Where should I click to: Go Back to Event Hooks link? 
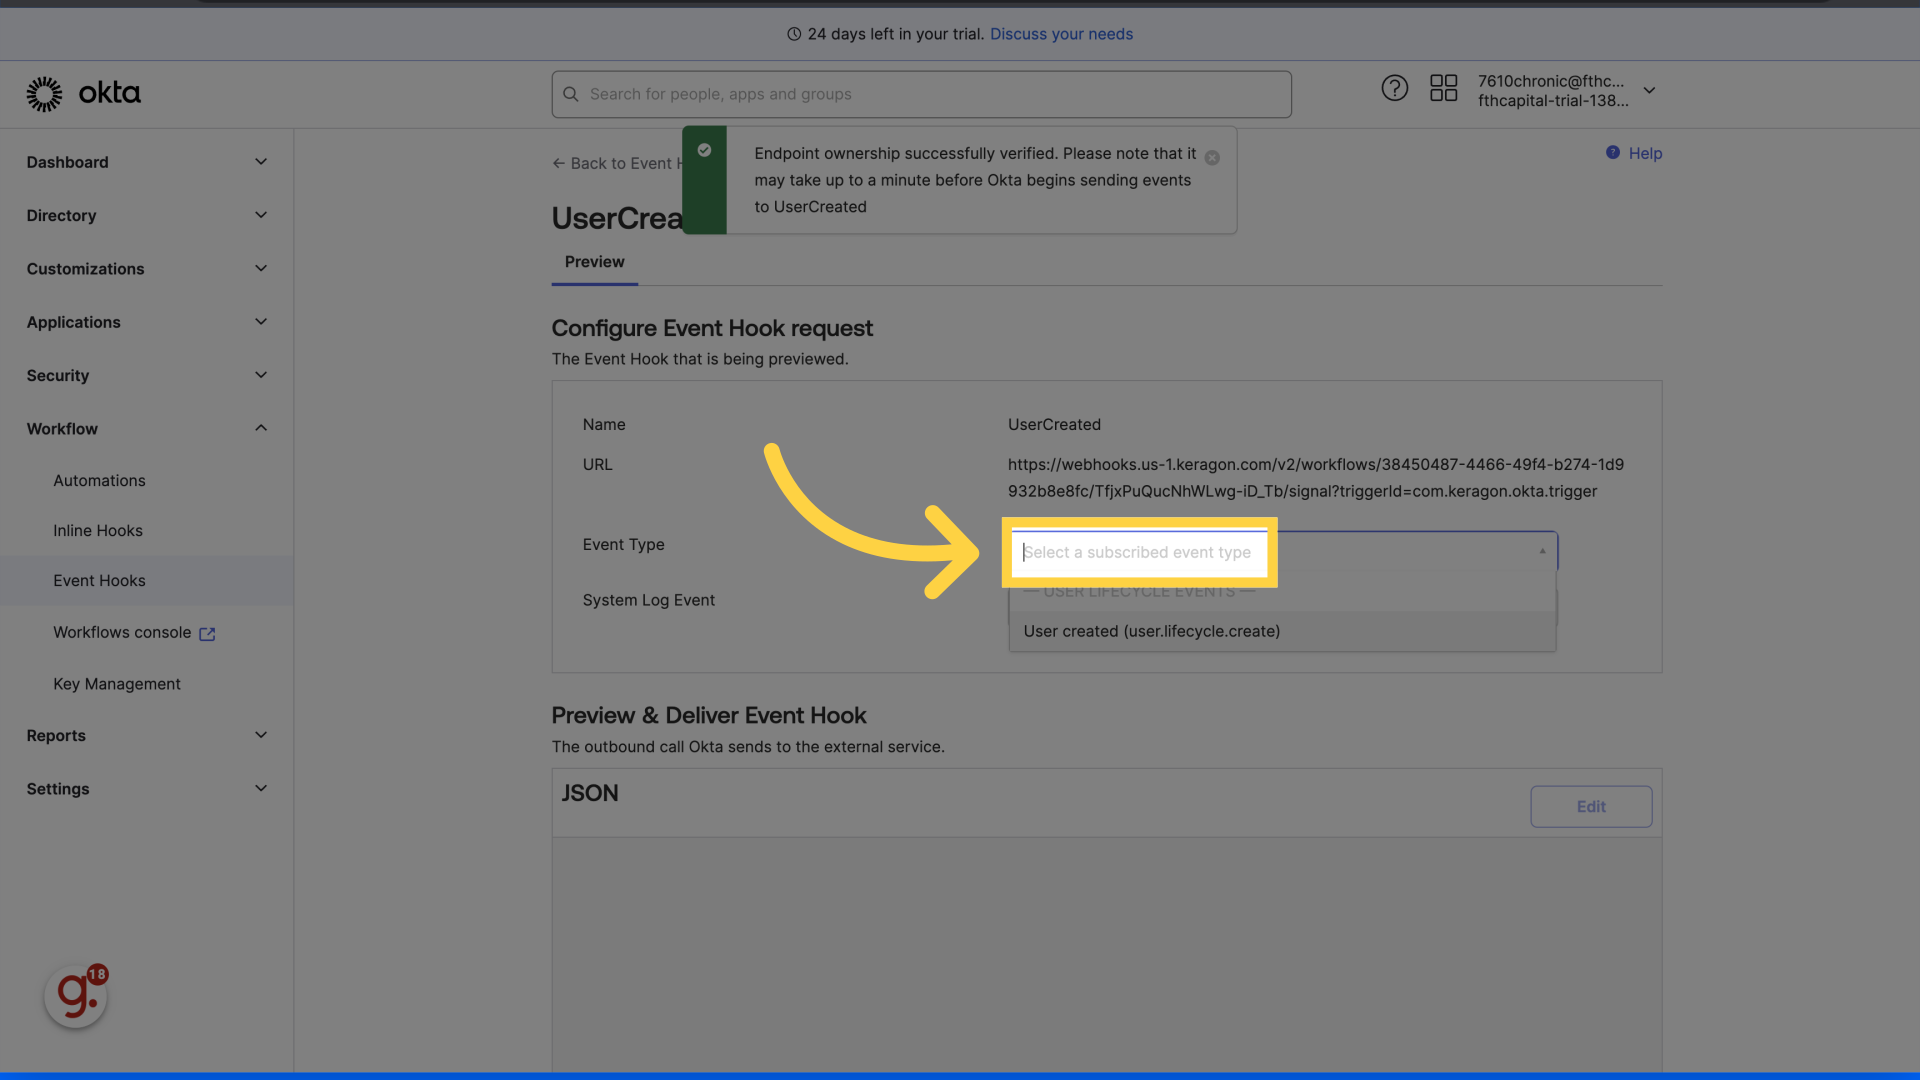click(615, 163)
